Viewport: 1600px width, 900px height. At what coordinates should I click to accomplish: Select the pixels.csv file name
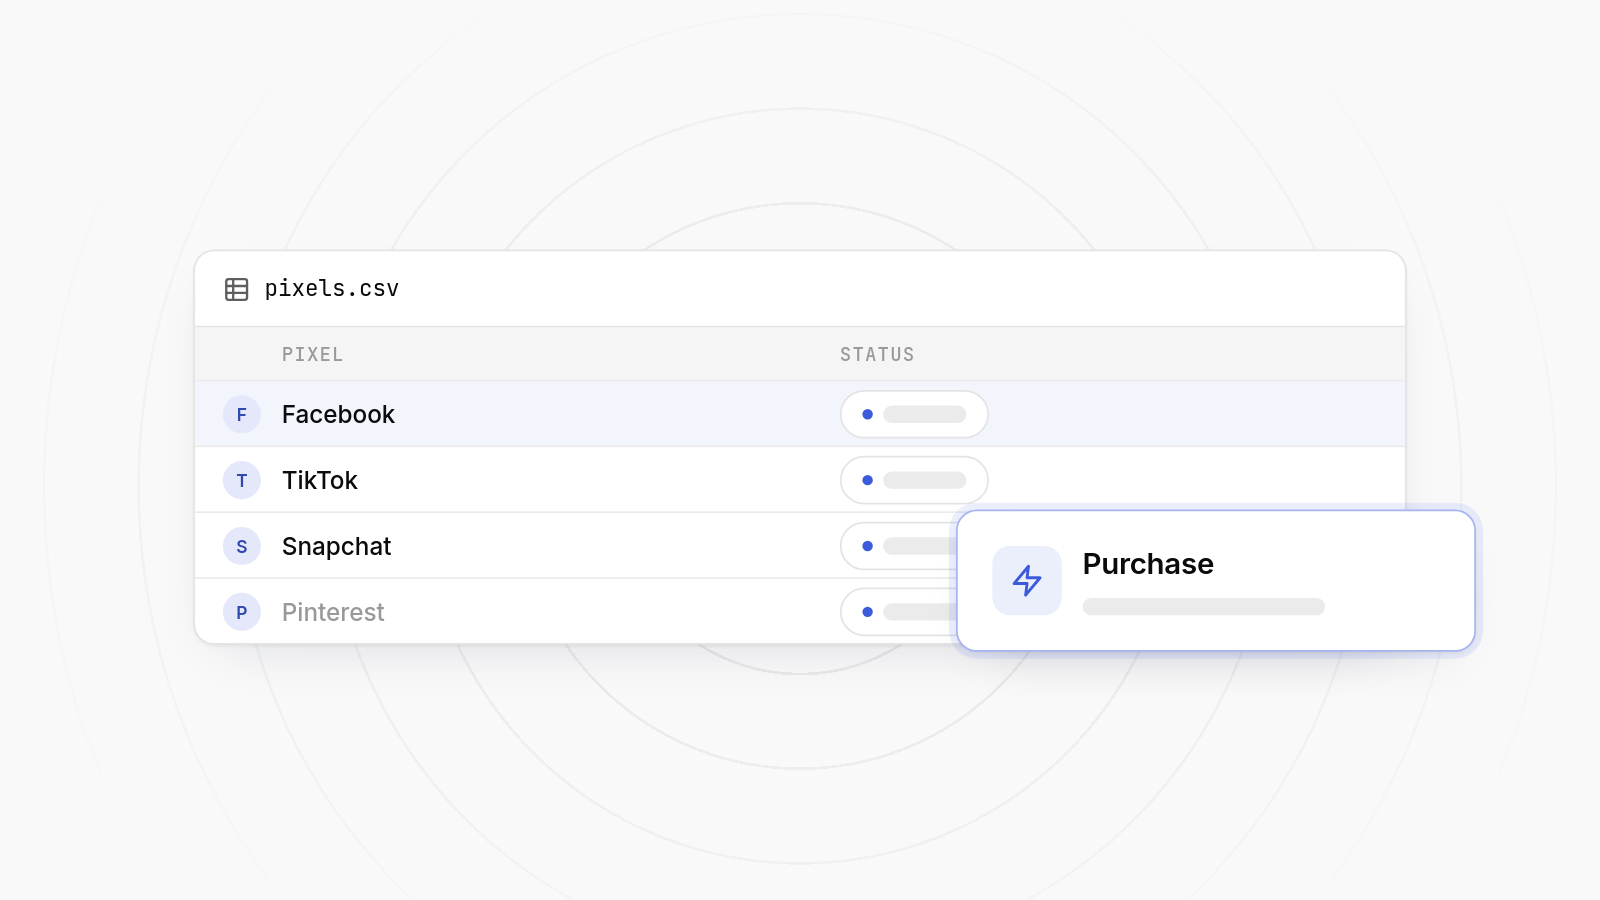pos(332,289)
